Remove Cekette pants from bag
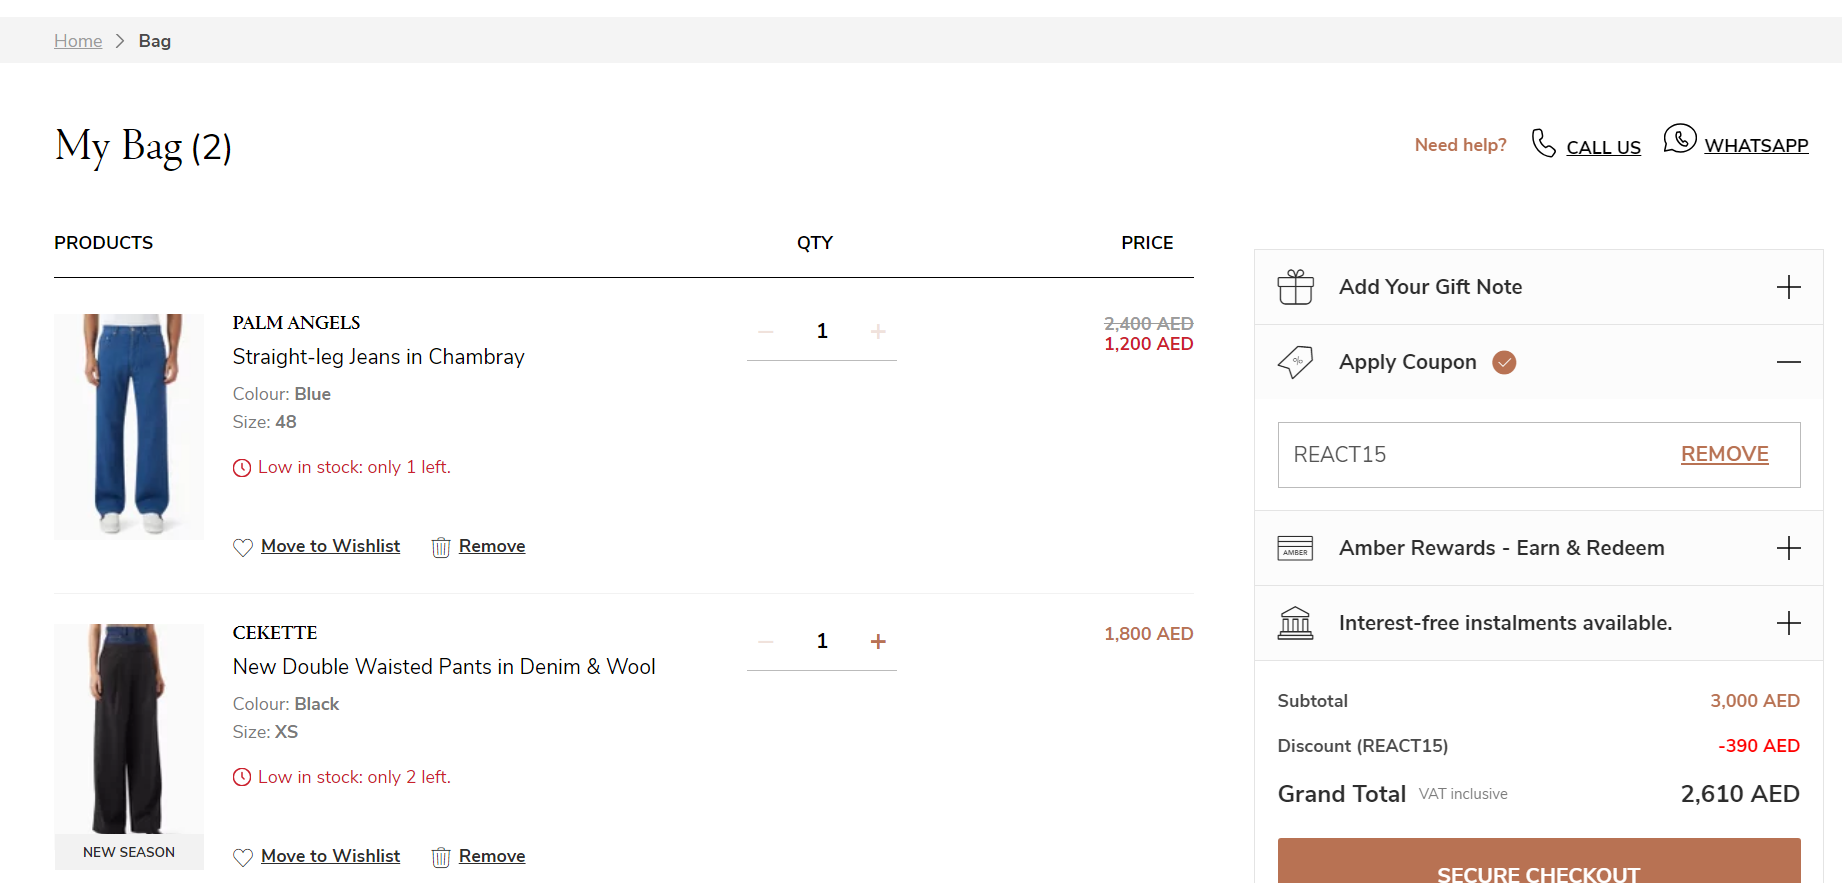The image size is (1842, 883). click(x=492, y=856)
